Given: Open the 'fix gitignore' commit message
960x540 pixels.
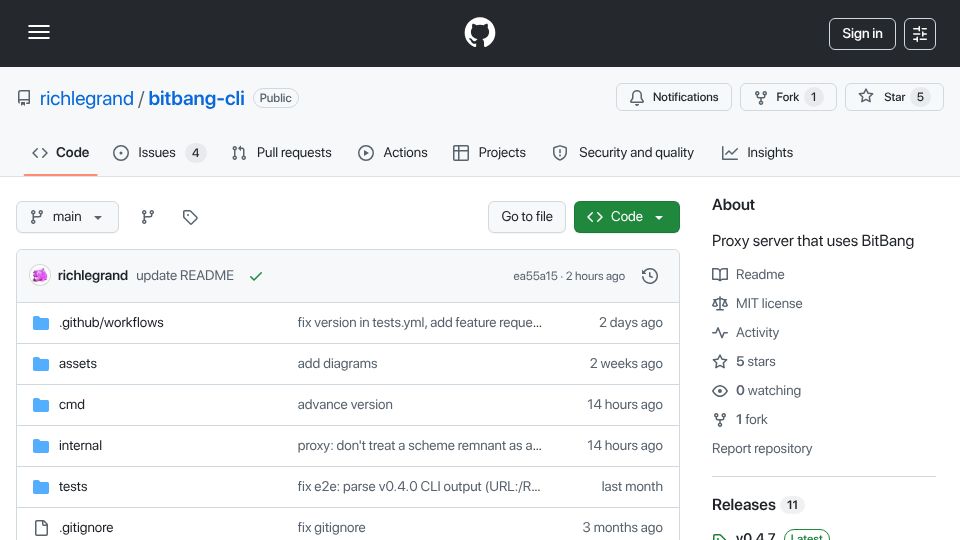Looking at the screenshot, I should tap(331, 528).
